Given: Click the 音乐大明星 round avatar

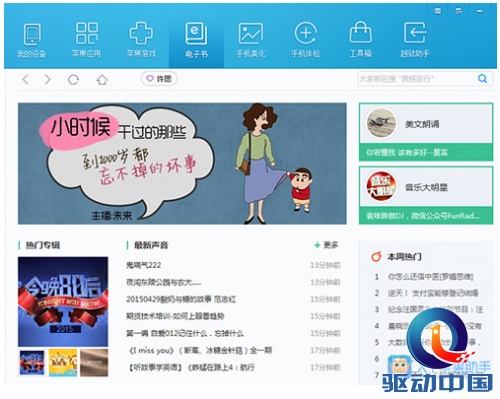Looking at the screenshot, I should point(381,187).
